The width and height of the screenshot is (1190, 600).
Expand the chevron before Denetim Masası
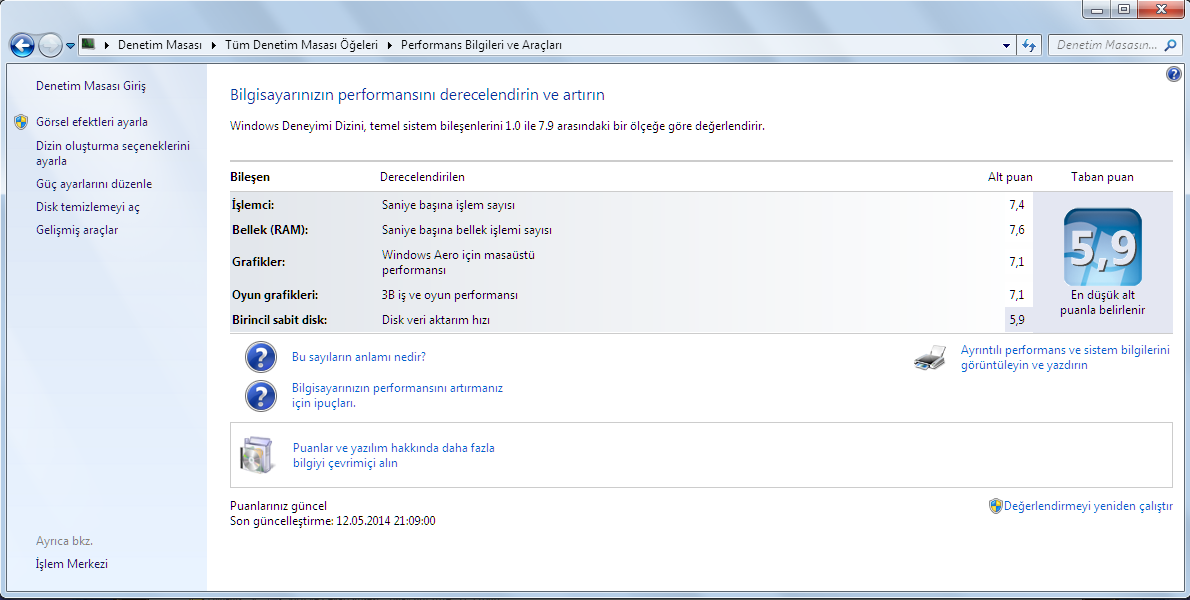pyautogui.click(x=106, y=46)
